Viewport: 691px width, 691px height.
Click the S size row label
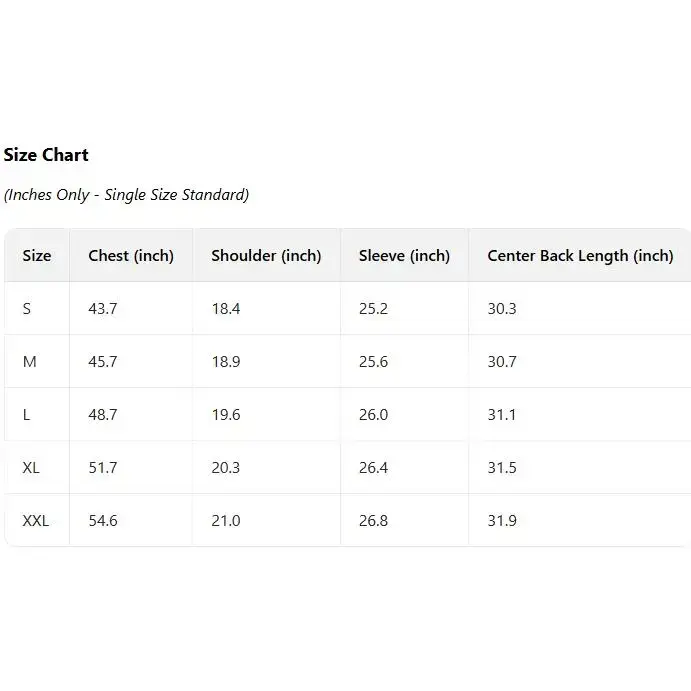(27, 309)
